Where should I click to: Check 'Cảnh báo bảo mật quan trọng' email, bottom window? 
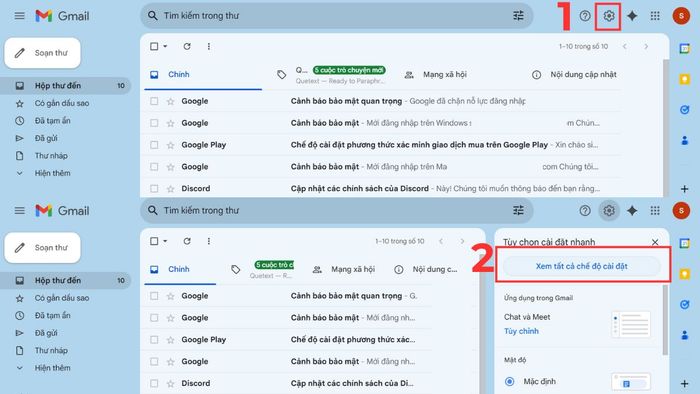click(154, 296)
